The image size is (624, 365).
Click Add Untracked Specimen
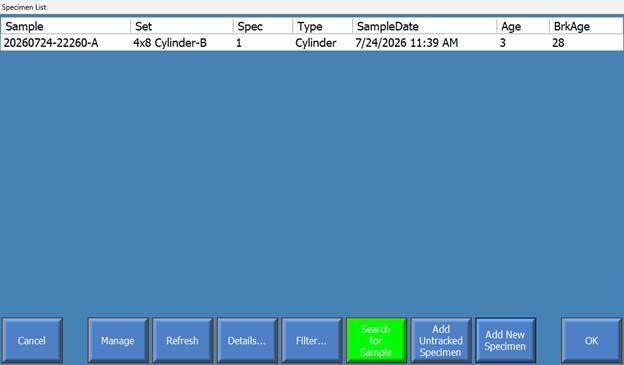(441, 340)
